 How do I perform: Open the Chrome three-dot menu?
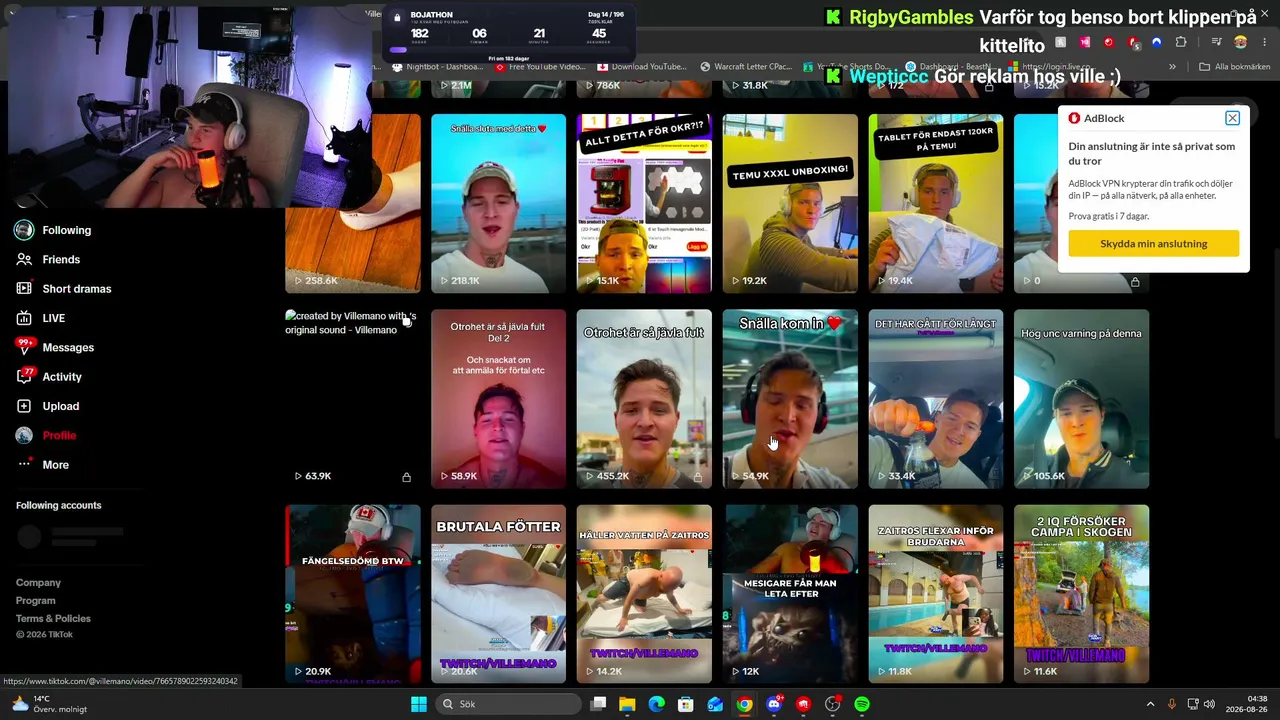pyautogui.click(x=1264, y=42)
